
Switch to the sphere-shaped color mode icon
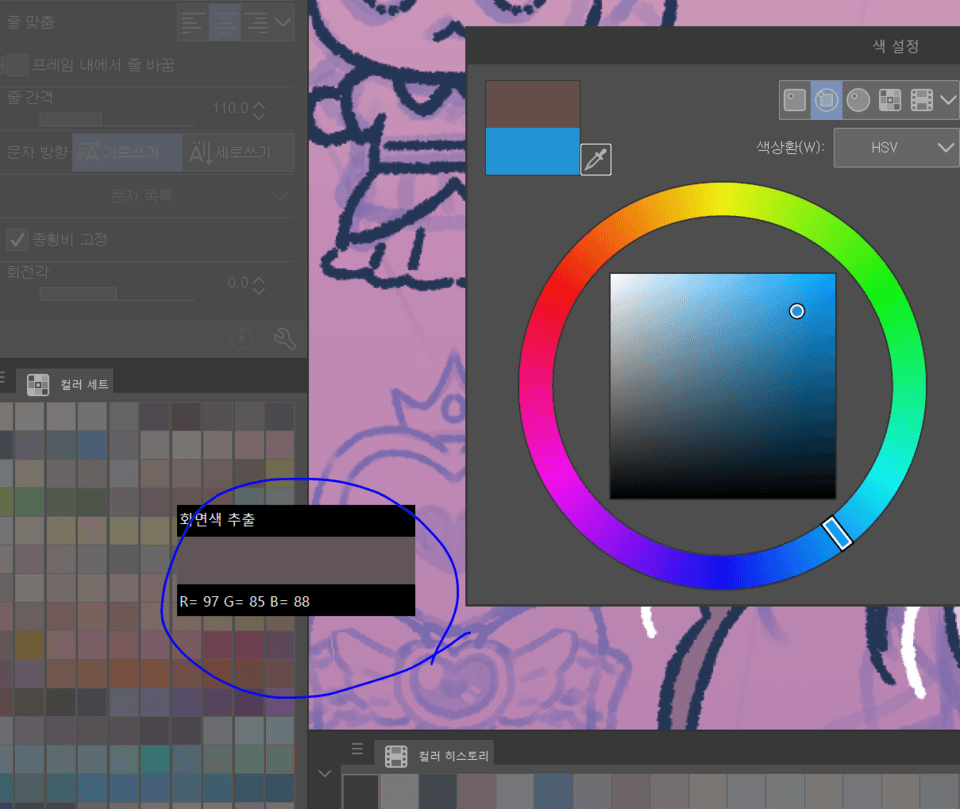pyautogui.click(x=858, y=100)
